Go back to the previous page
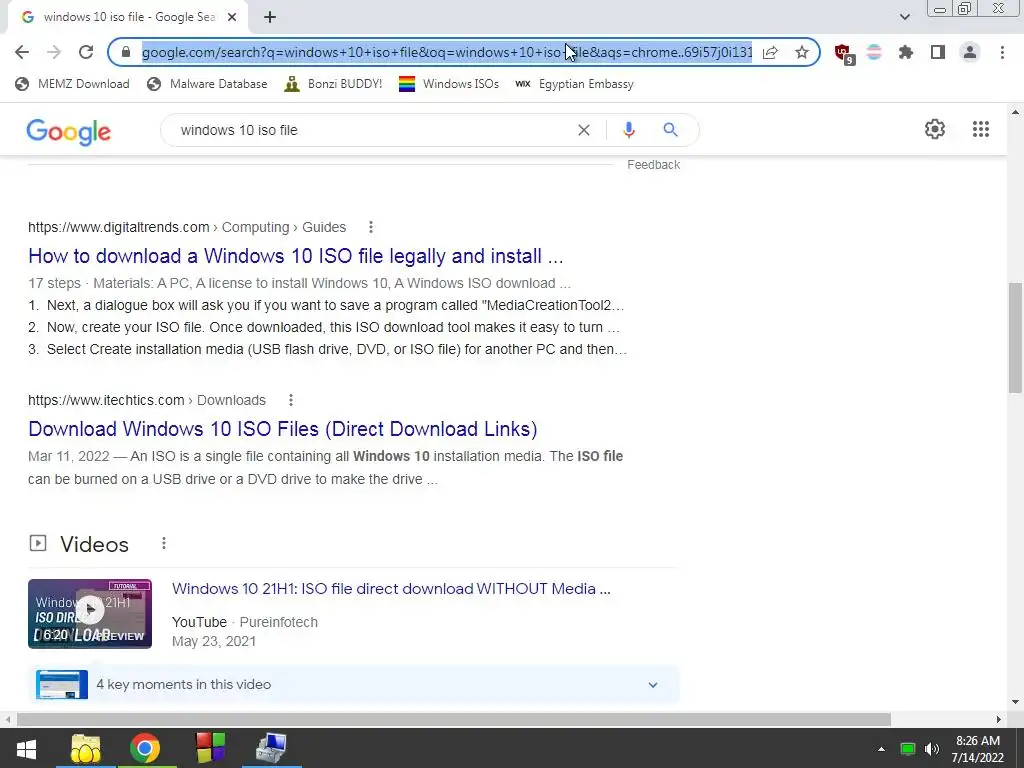The image size is (1024, 768). click(22, 52)
